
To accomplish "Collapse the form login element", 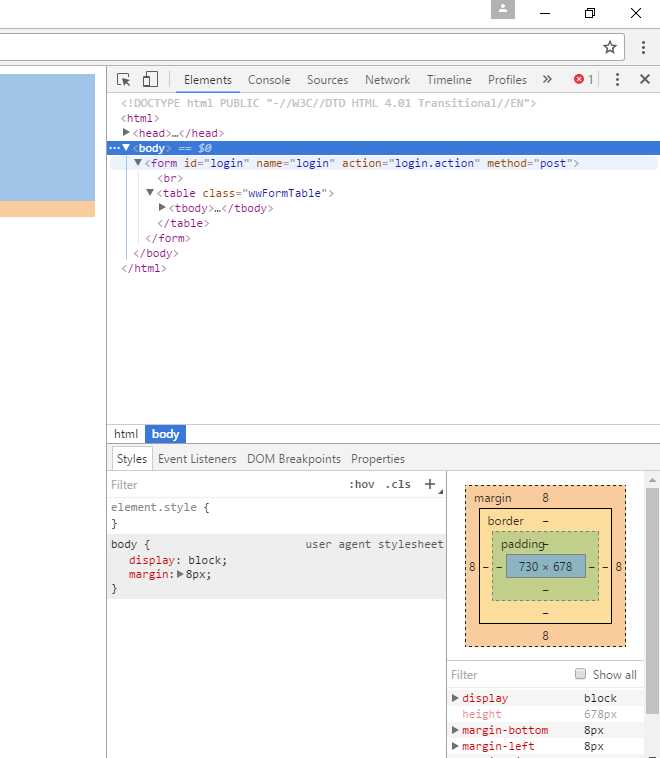I will [x=138, y=163].
